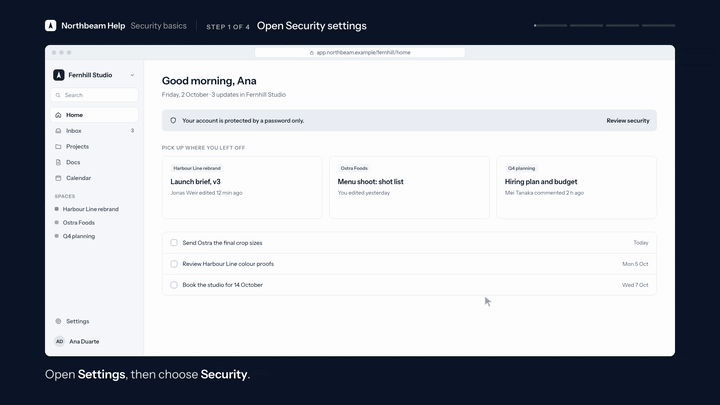
Task: Click the Jonas Weir edited 12 min ago text
Action: [x=206, y=193]
